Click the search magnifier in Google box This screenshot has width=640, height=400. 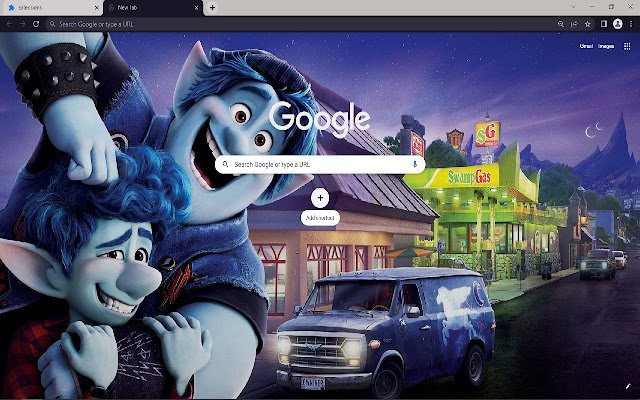(x=225, y=164)
